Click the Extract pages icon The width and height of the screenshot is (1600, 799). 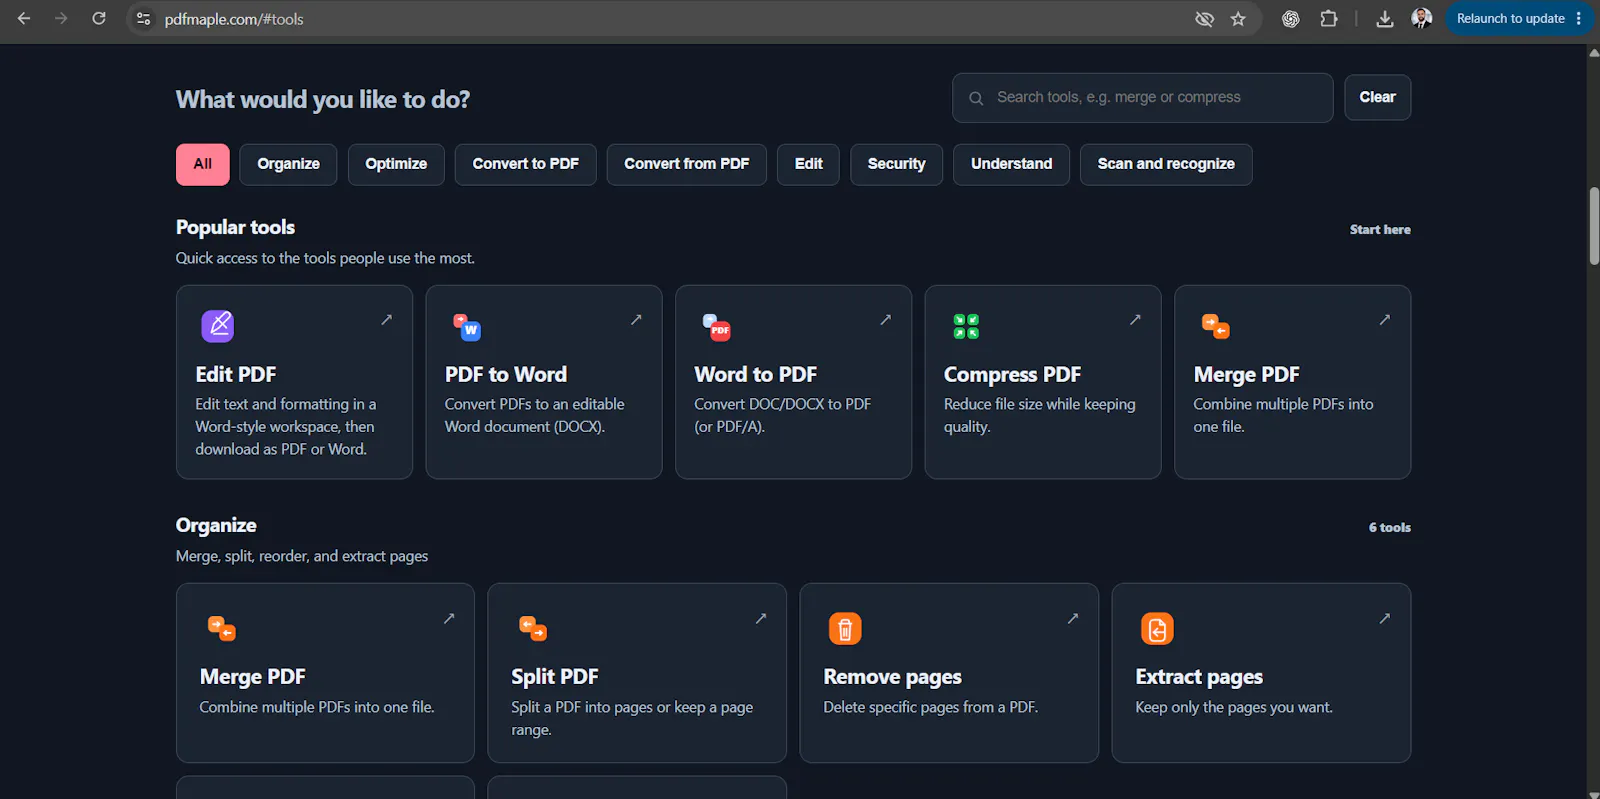click(1157, 629)
